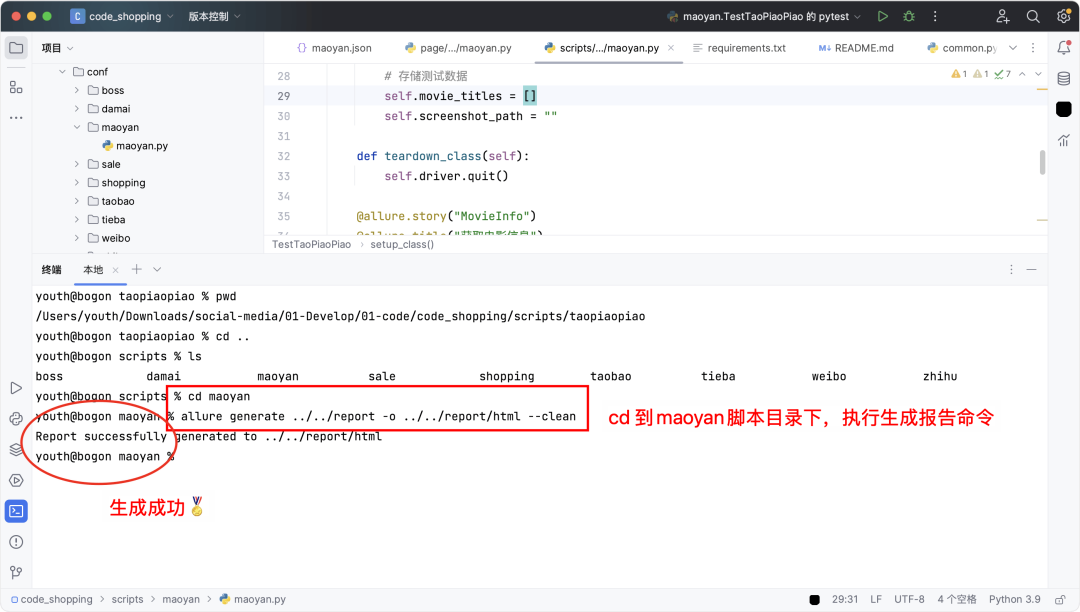Open the black AI assistant icon in right sidebar
The width and height of the screenshot is (1080, 612).
(x=1064, y=109)
